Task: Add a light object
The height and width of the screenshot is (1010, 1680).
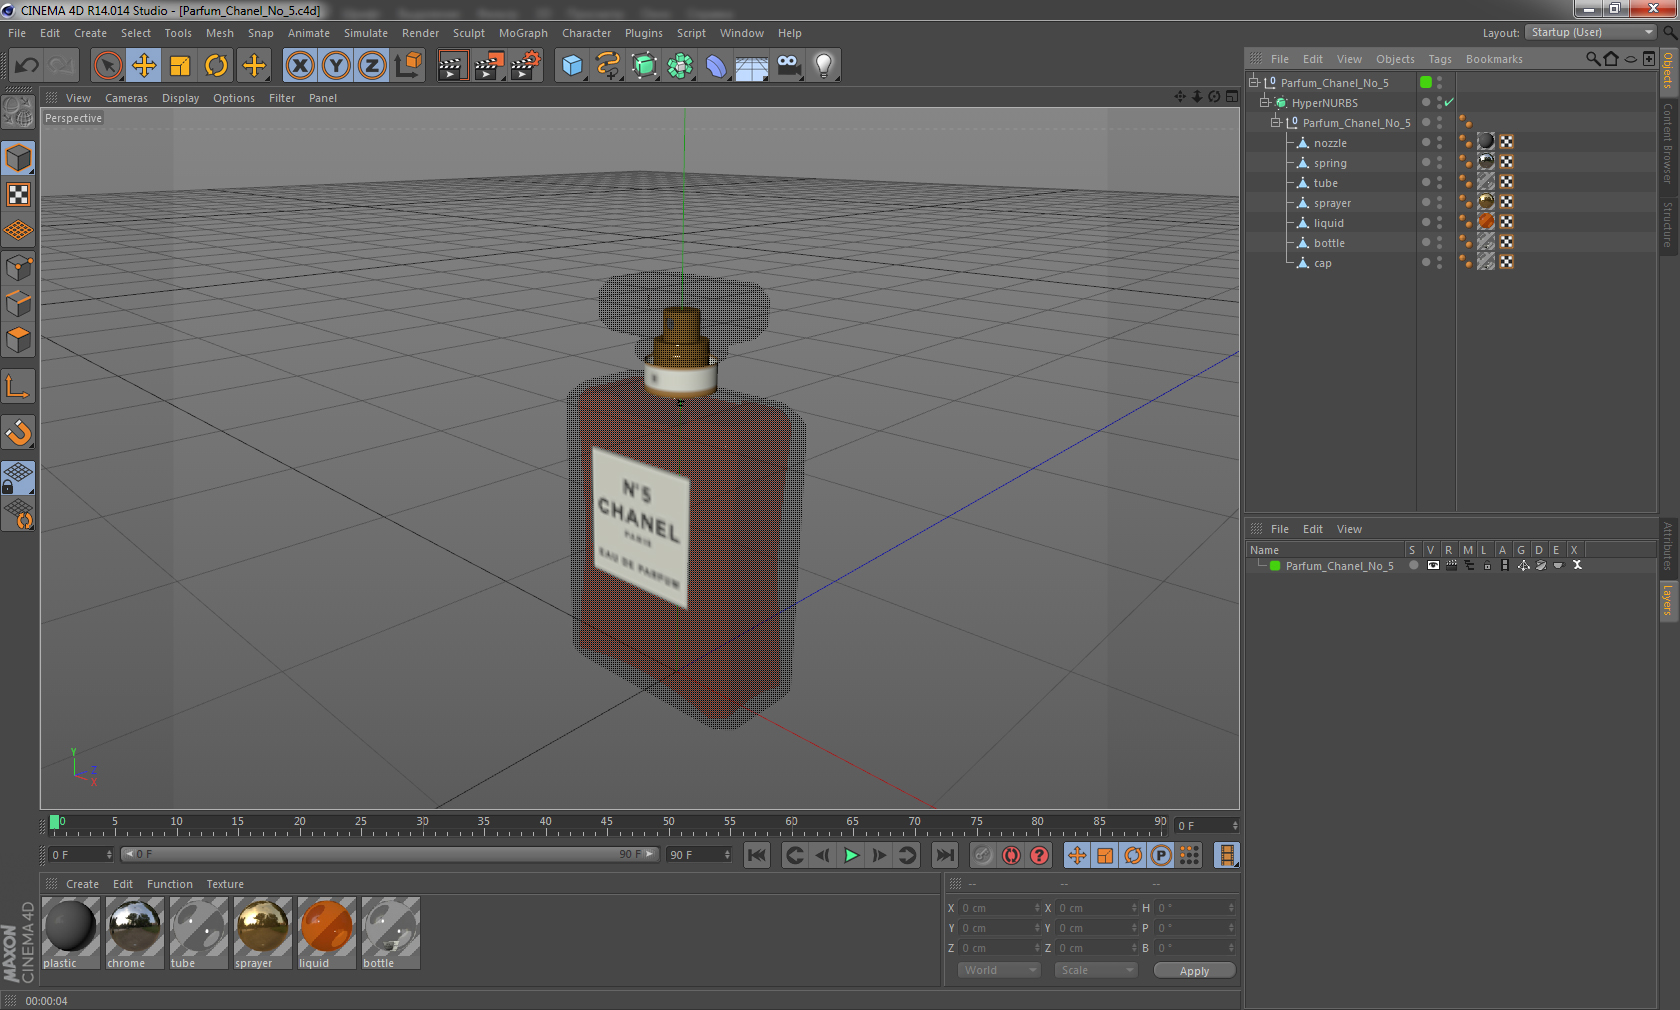Action: 824,66
